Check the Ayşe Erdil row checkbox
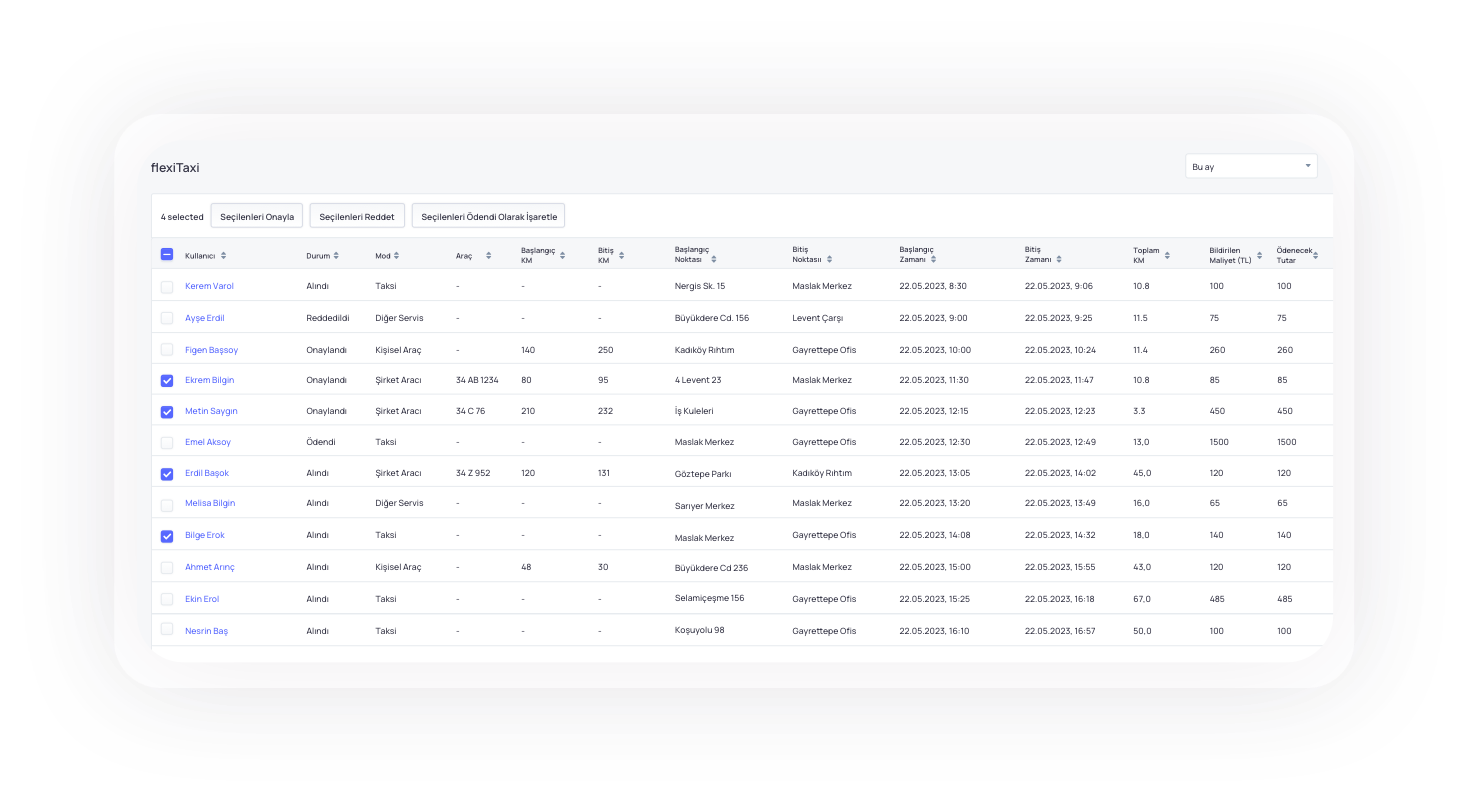The image size is (1470, 802). point(167,318)
